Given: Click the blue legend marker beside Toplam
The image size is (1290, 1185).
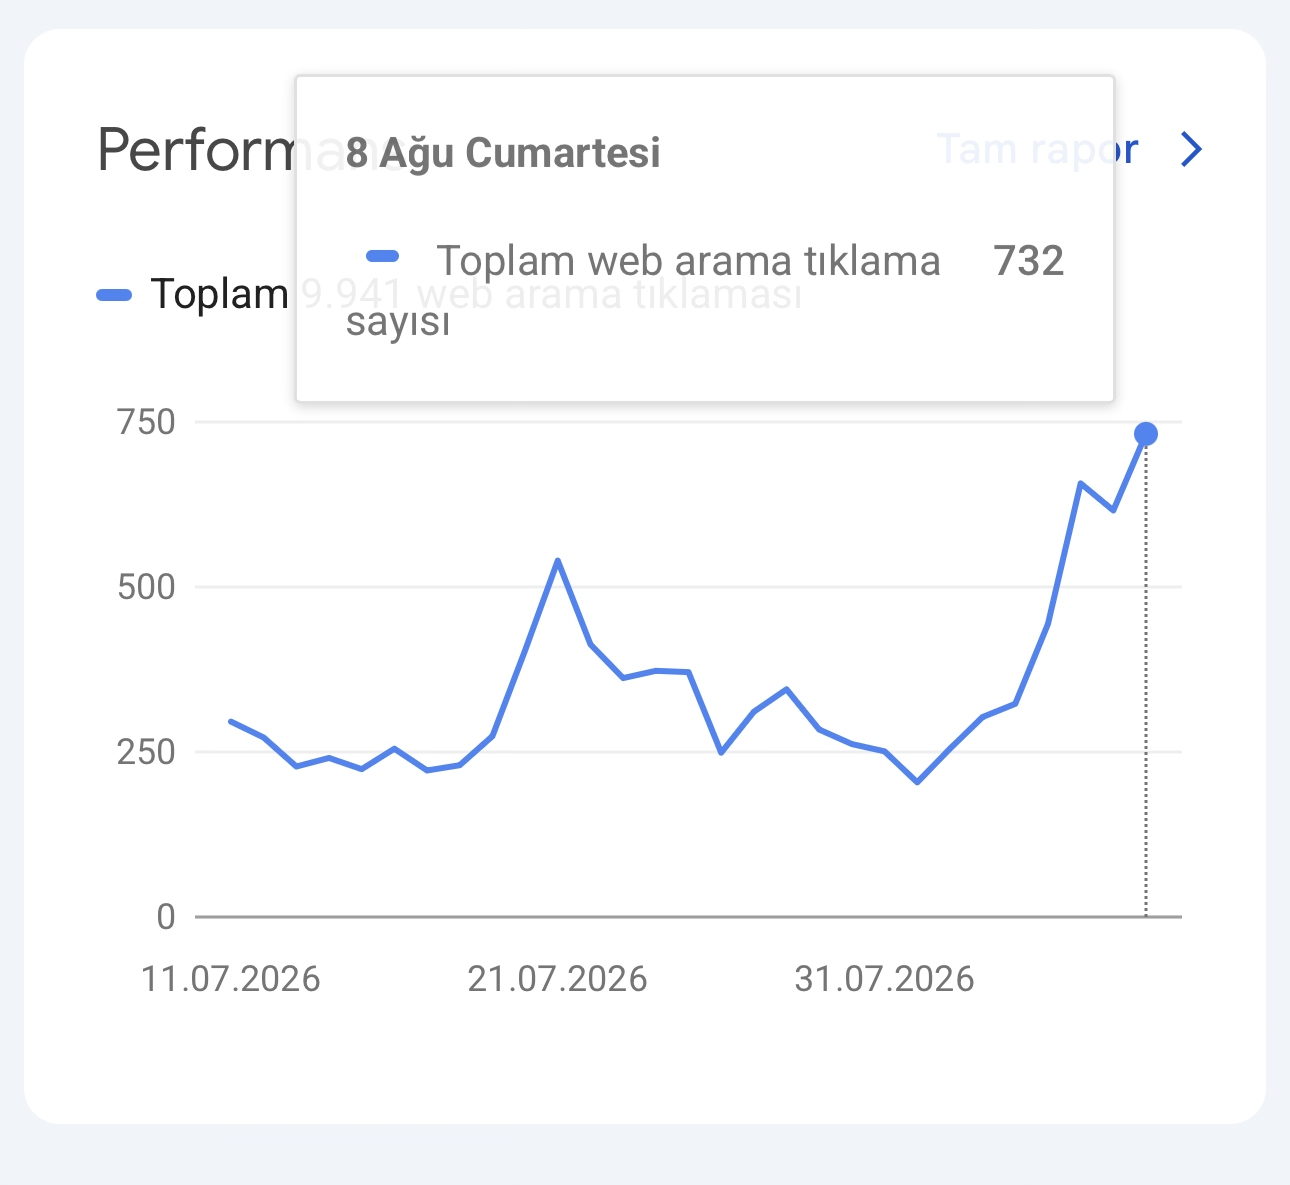Looking at the screenshot, I should (x=114, y=295).
